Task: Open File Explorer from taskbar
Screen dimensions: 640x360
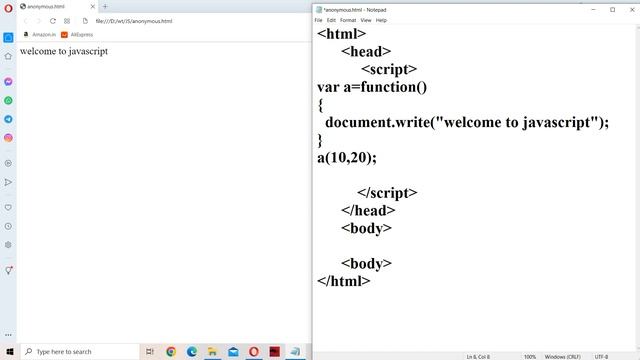Action: (213, 351)
